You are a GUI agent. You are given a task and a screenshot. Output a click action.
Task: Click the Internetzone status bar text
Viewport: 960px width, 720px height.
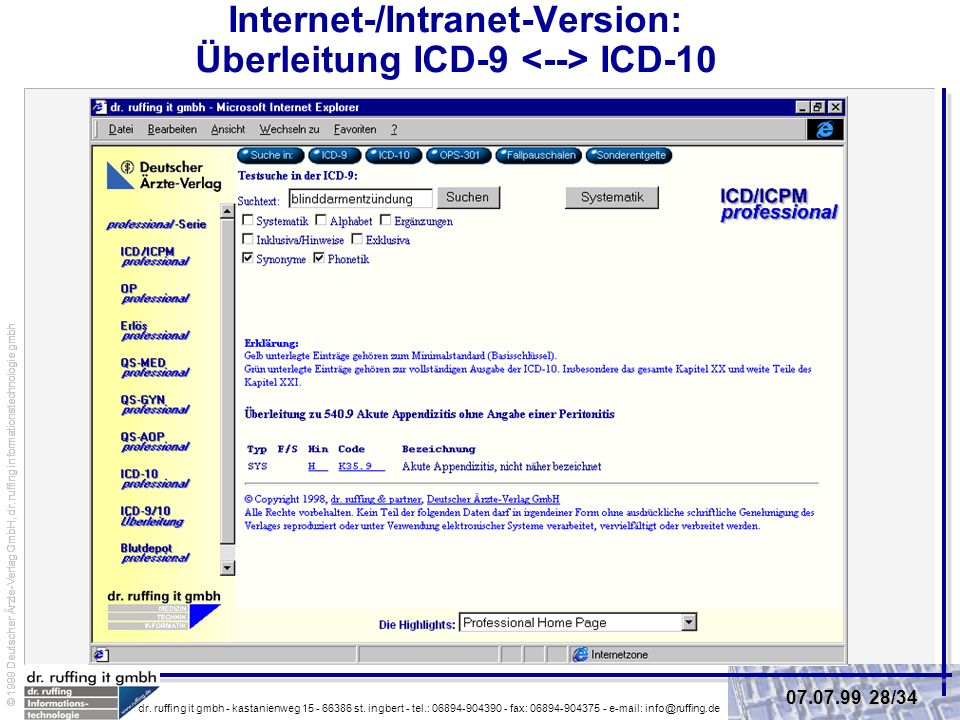click(619, 654)
